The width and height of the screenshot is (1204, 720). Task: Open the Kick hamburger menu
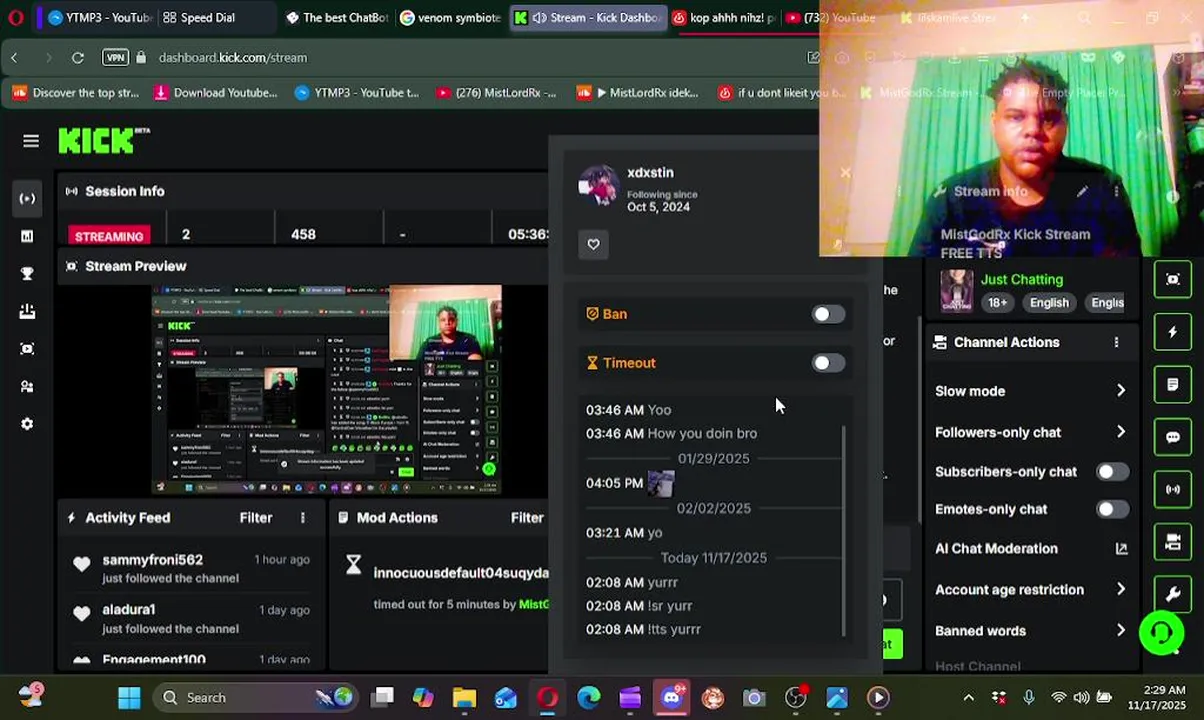[31, 141]
